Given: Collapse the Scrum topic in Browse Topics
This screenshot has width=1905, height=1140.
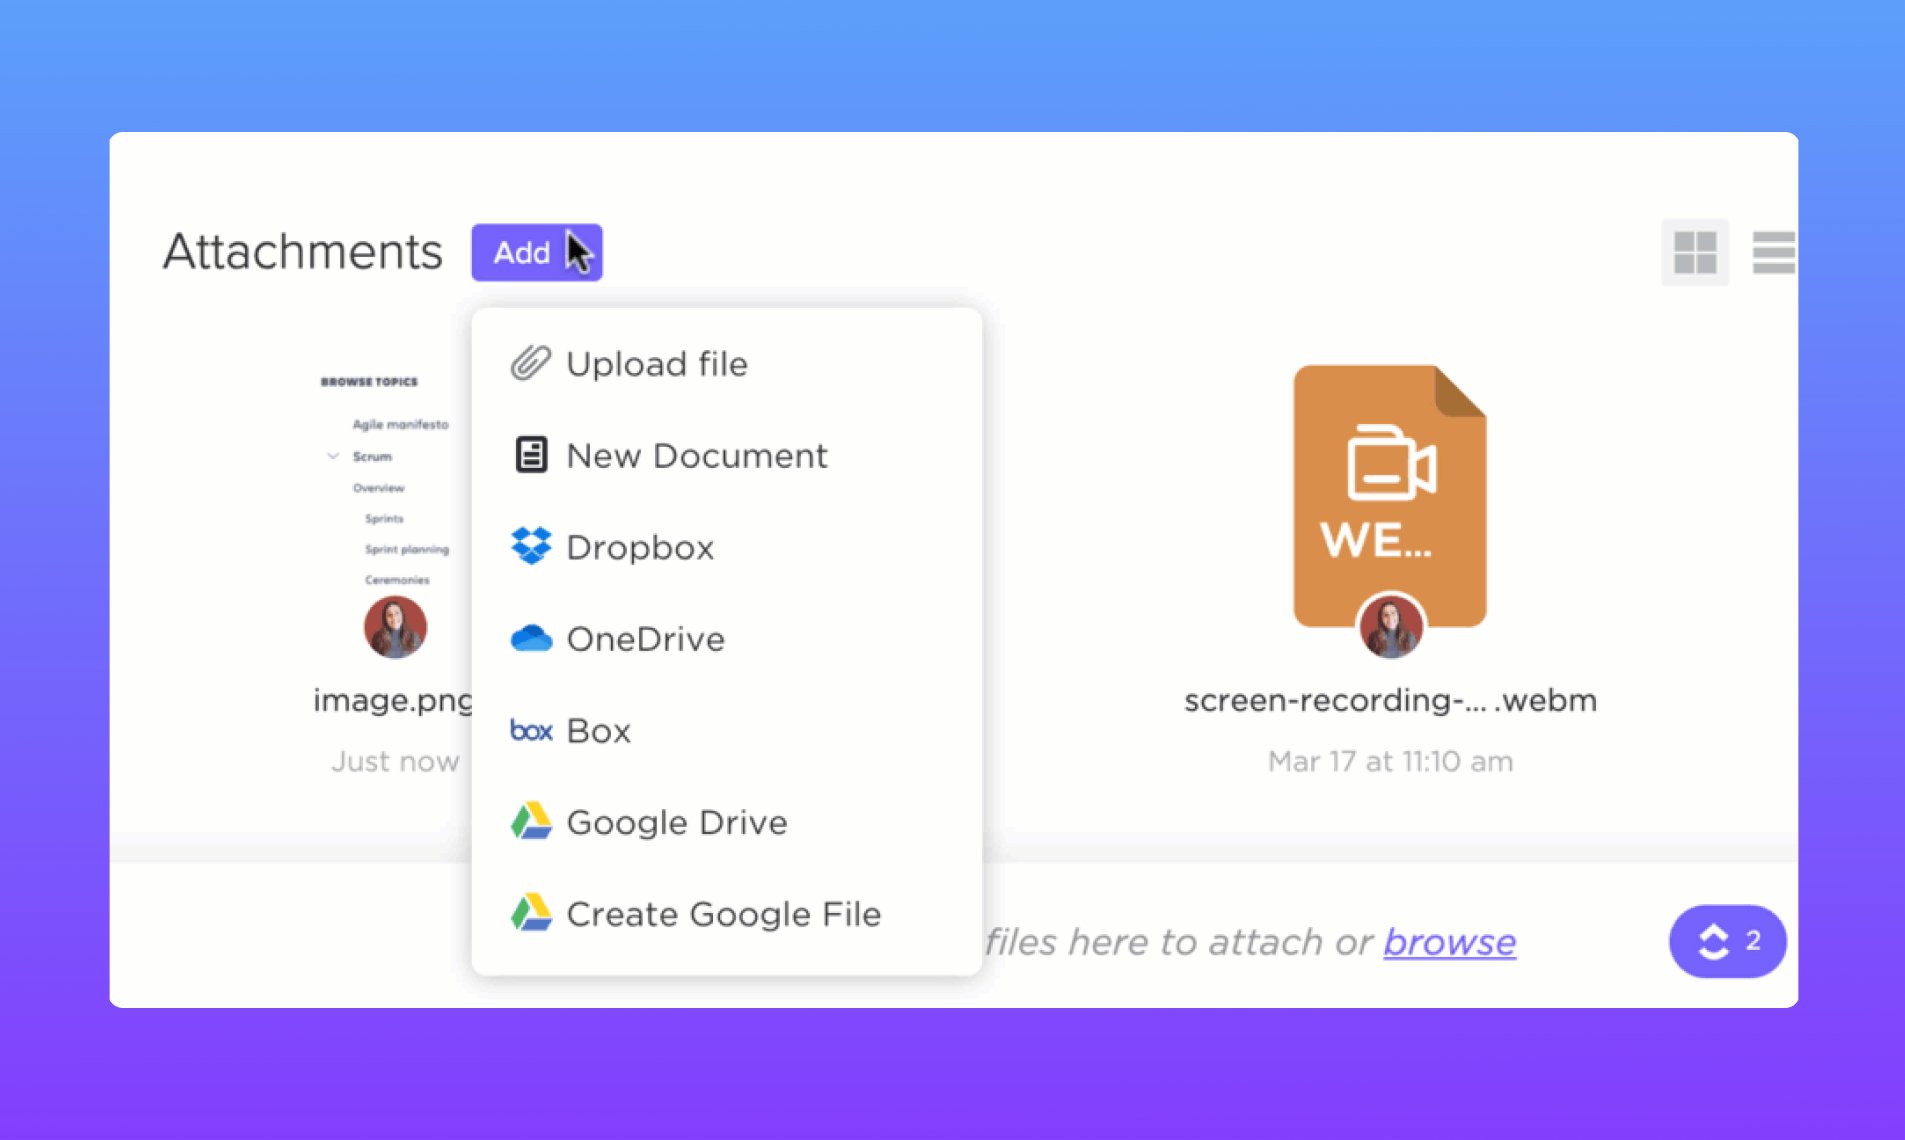Looking at the screenshot, I should pos(332,456).
